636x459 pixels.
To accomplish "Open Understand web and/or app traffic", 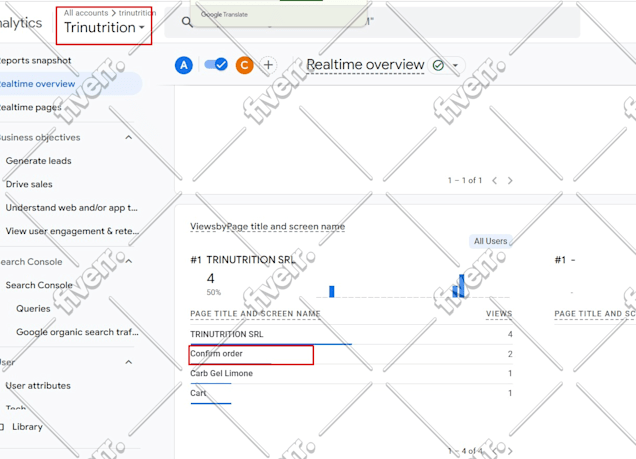I will click(72, 208).
